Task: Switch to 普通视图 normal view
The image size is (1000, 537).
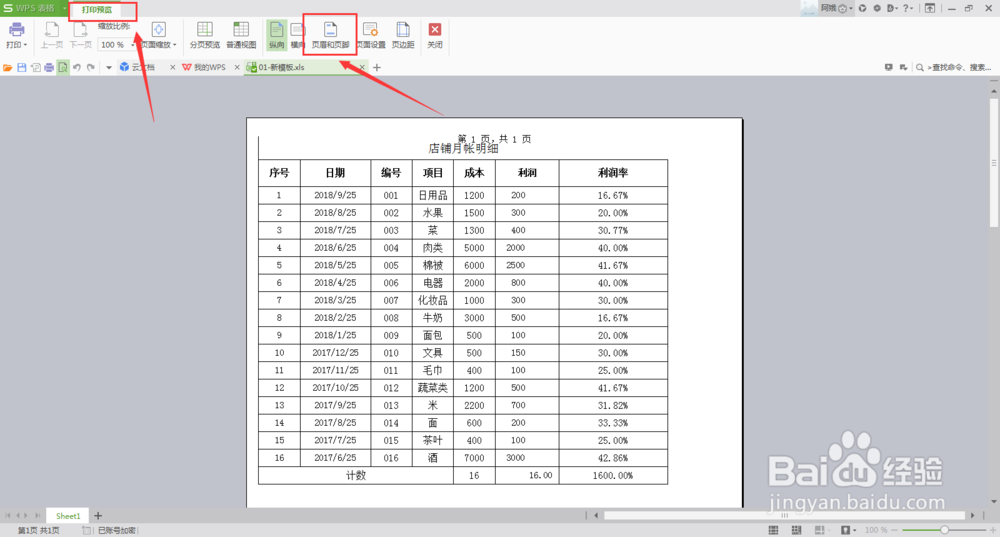Action: (x=241, y=34)
